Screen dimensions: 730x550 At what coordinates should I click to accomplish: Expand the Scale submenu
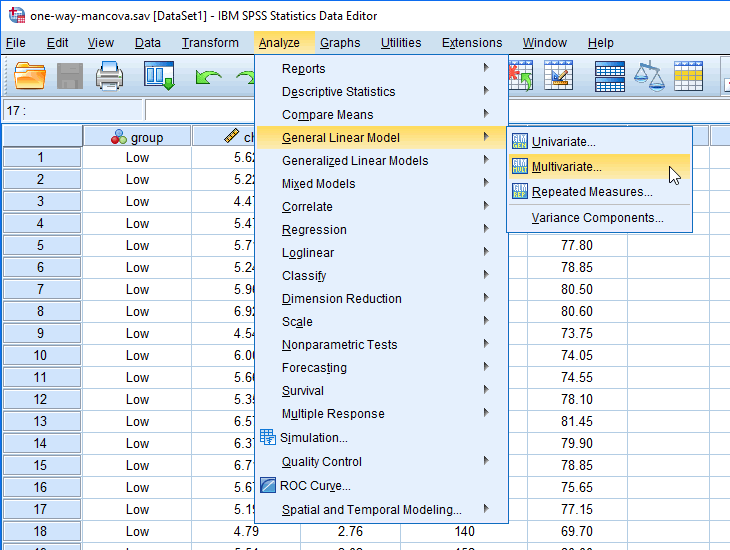coord(381,322)
